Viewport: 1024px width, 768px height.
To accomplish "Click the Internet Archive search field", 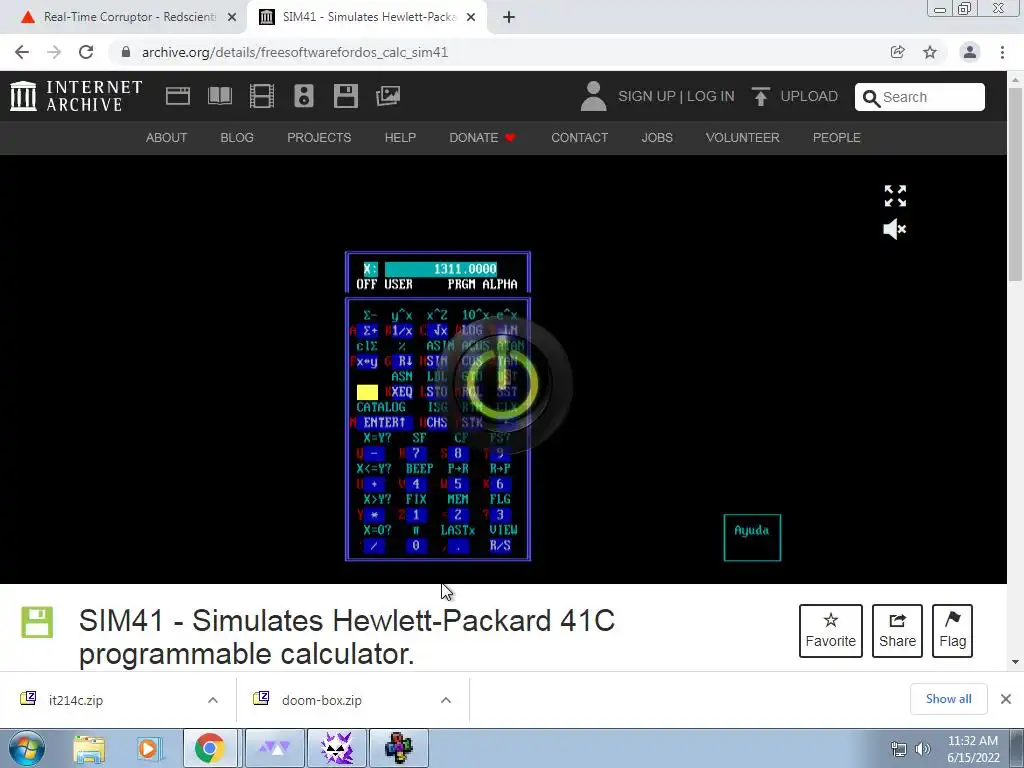I will (920, 97).
